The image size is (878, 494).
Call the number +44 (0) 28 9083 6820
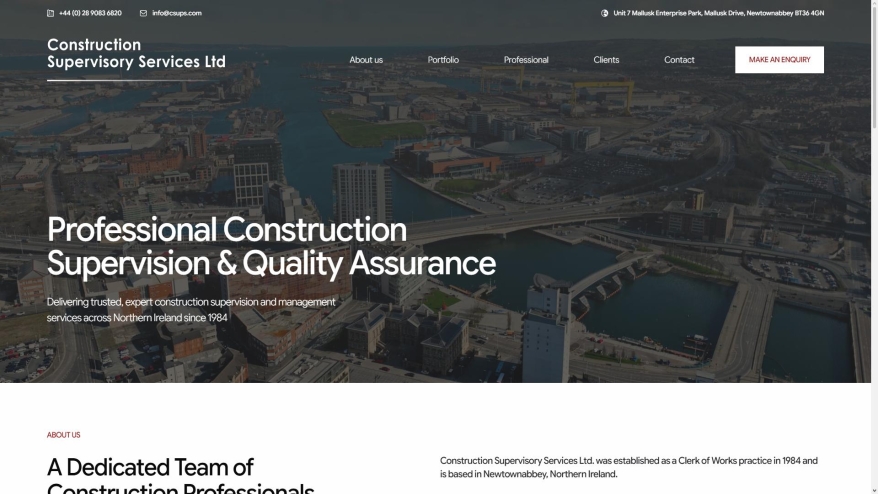(x=90, y=13)
